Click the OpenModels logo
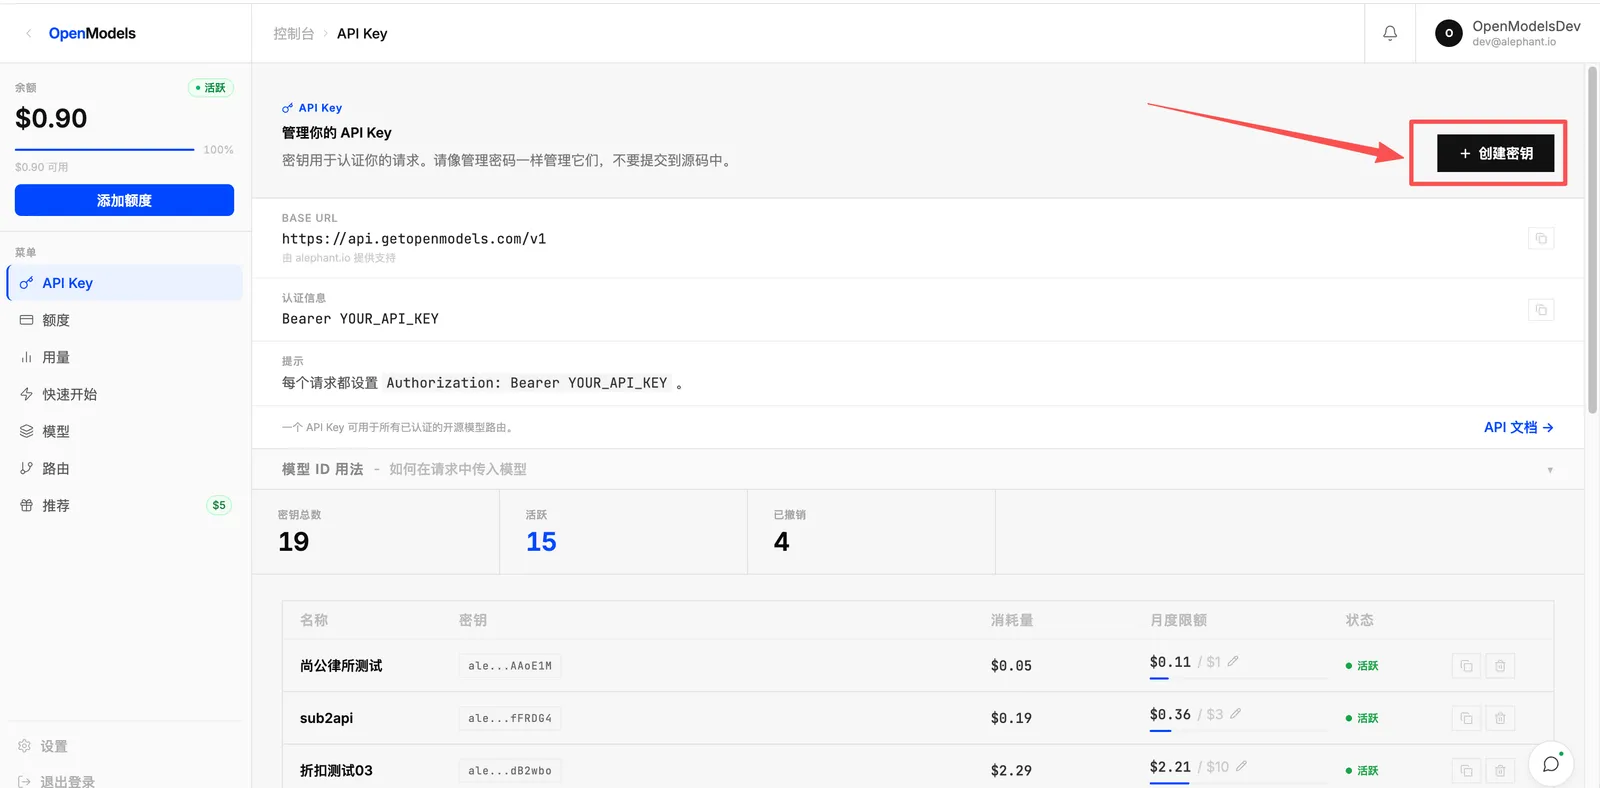Viewport: 1600px width, 788px height. coord(92,33)
